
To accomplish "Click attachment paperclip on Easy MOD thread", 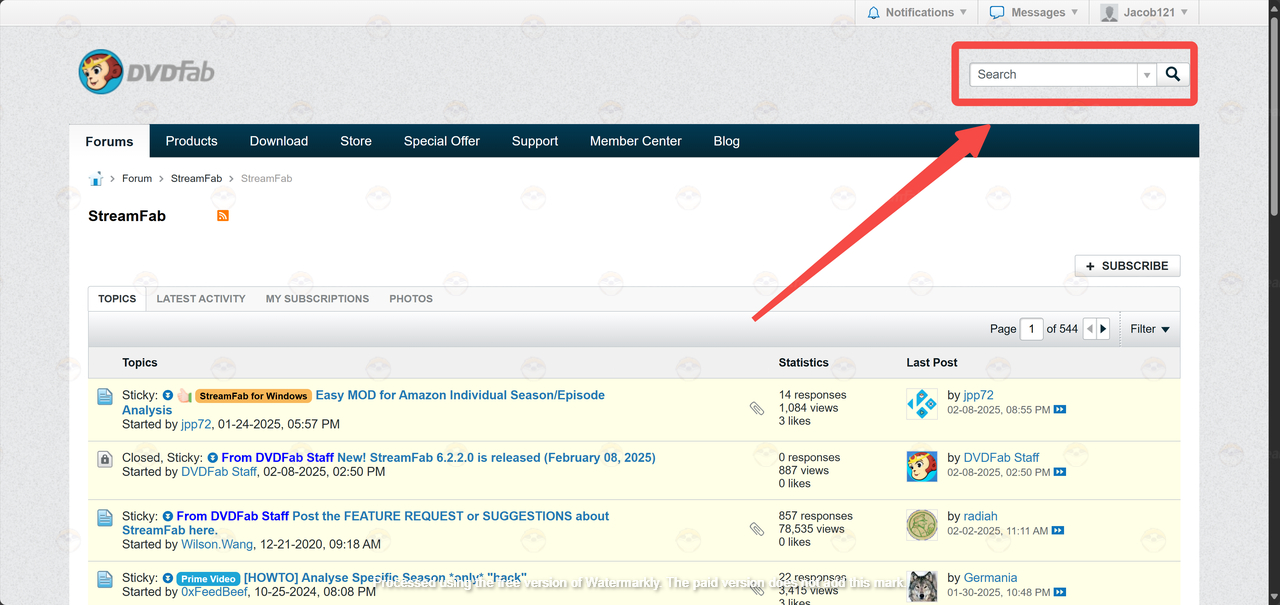I will coord(757,408).
